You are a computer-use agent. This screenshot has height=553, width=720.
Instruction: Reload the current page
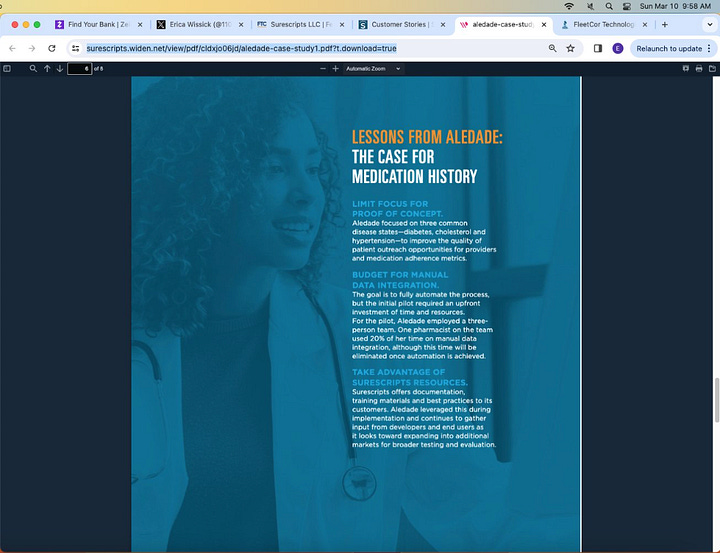(x=52, y=48)
